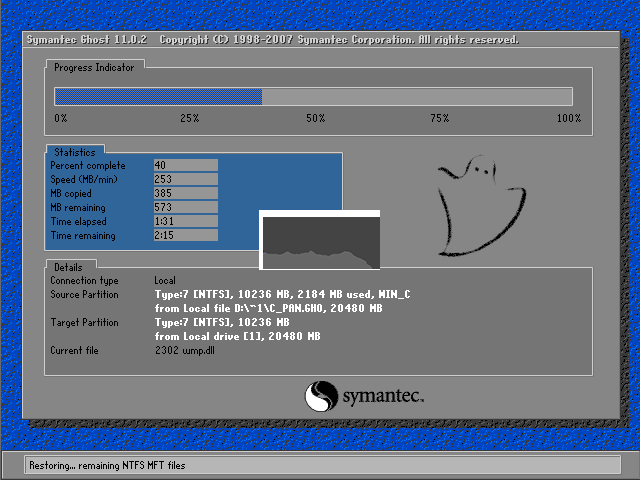Select the Progress Indicator group label
Image resolution: width=640 pixels, height=480 pixels.
tap(94, 68)
